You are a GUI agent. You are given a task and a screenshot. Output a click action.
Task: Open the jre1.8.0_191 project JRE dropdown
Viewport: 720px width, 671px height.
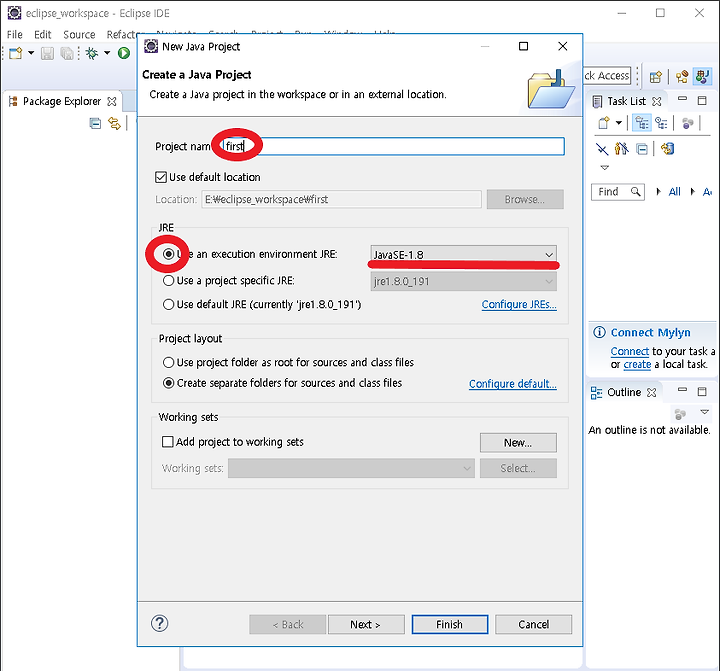coord(464,281)
